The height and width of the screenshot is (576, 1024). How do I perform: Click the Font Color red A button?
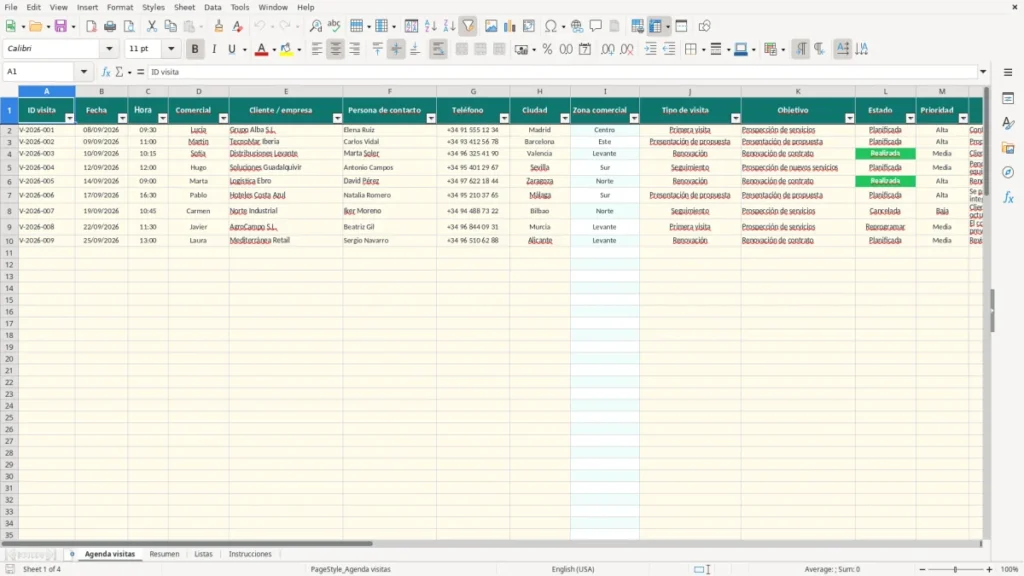[261, 49]
